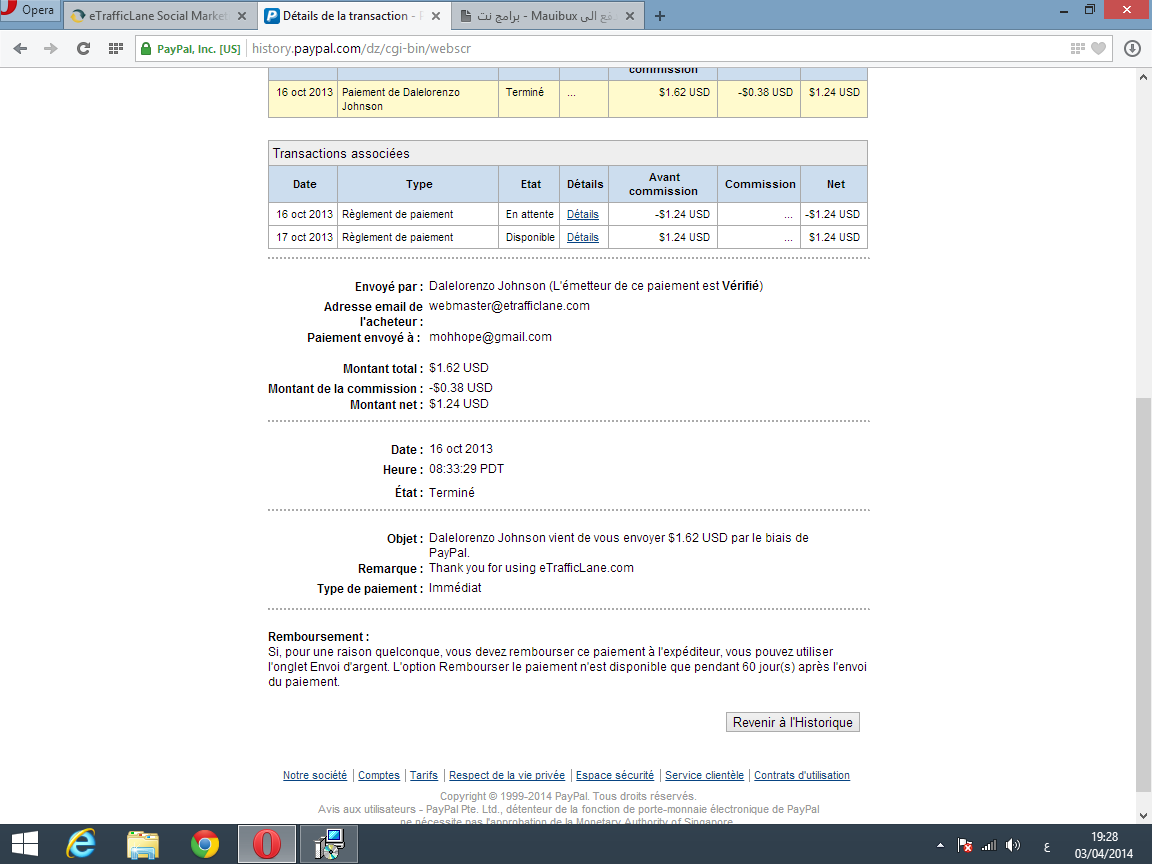The image size is (1152, 864).
Task: Open a new tab with the plus button
Action: tap(660, 16)
